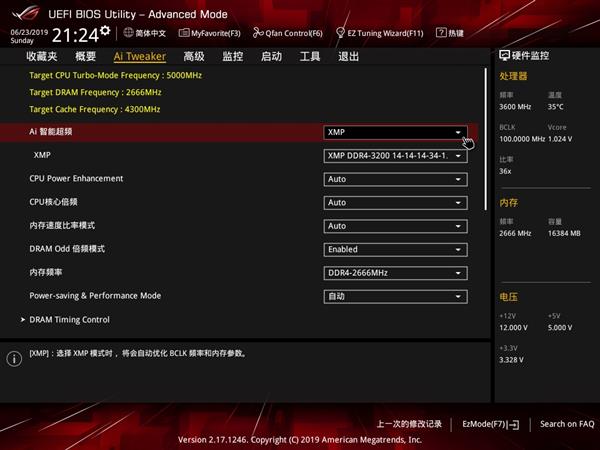Click the 1.024 V Vcore value

[560, 139]
